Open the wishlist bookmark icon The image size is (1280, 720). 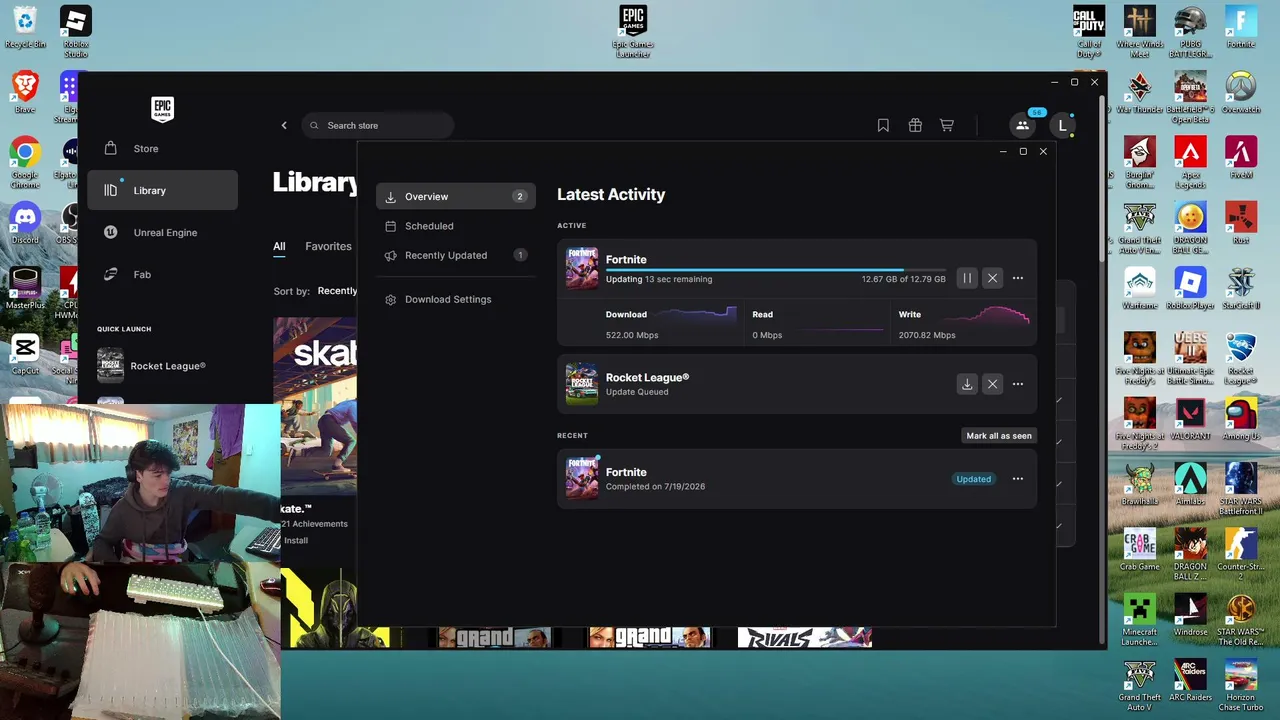click(883, 125)
